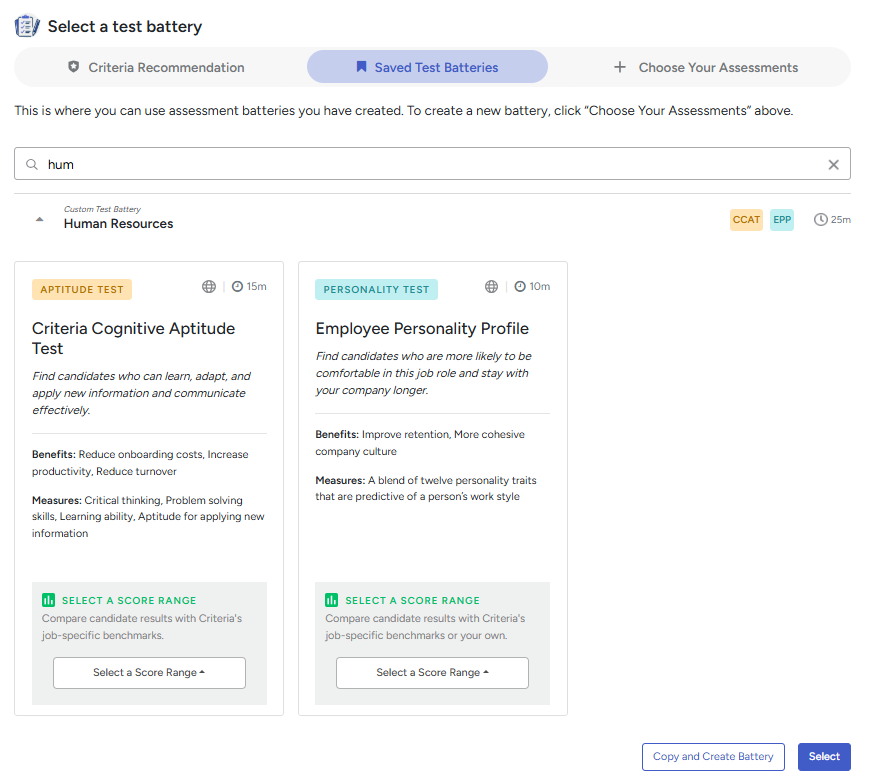
Task: Click the SELECT A SCORE RANGE heading on the Aptitude card
Action: tap(129, 600)
